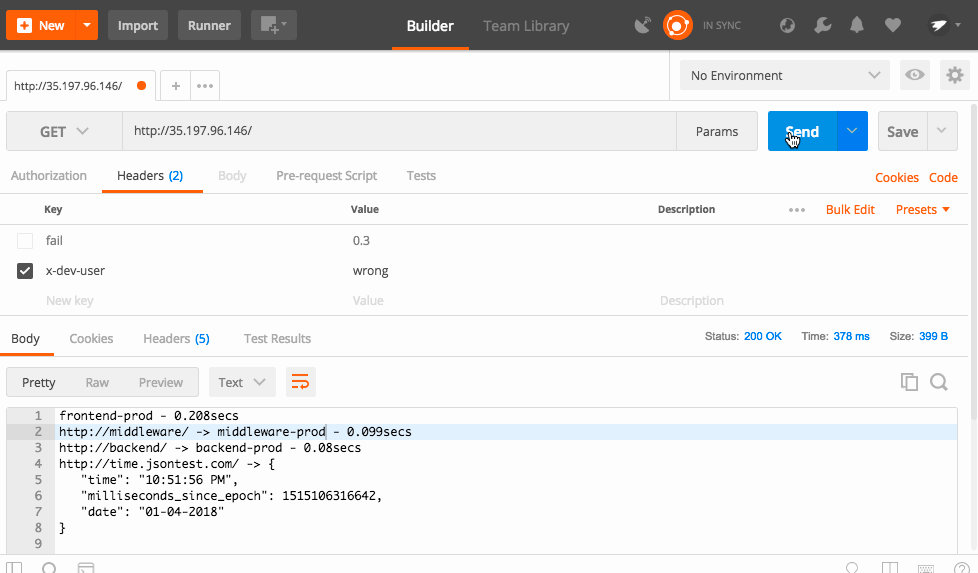
Task: Add a new request tab with plus
Action: click(176, 85)
